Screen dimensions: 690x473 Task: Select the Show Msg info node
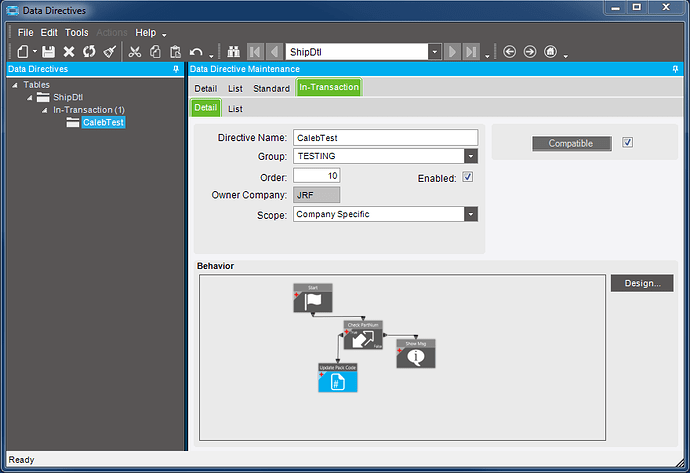tap(416, 354)
